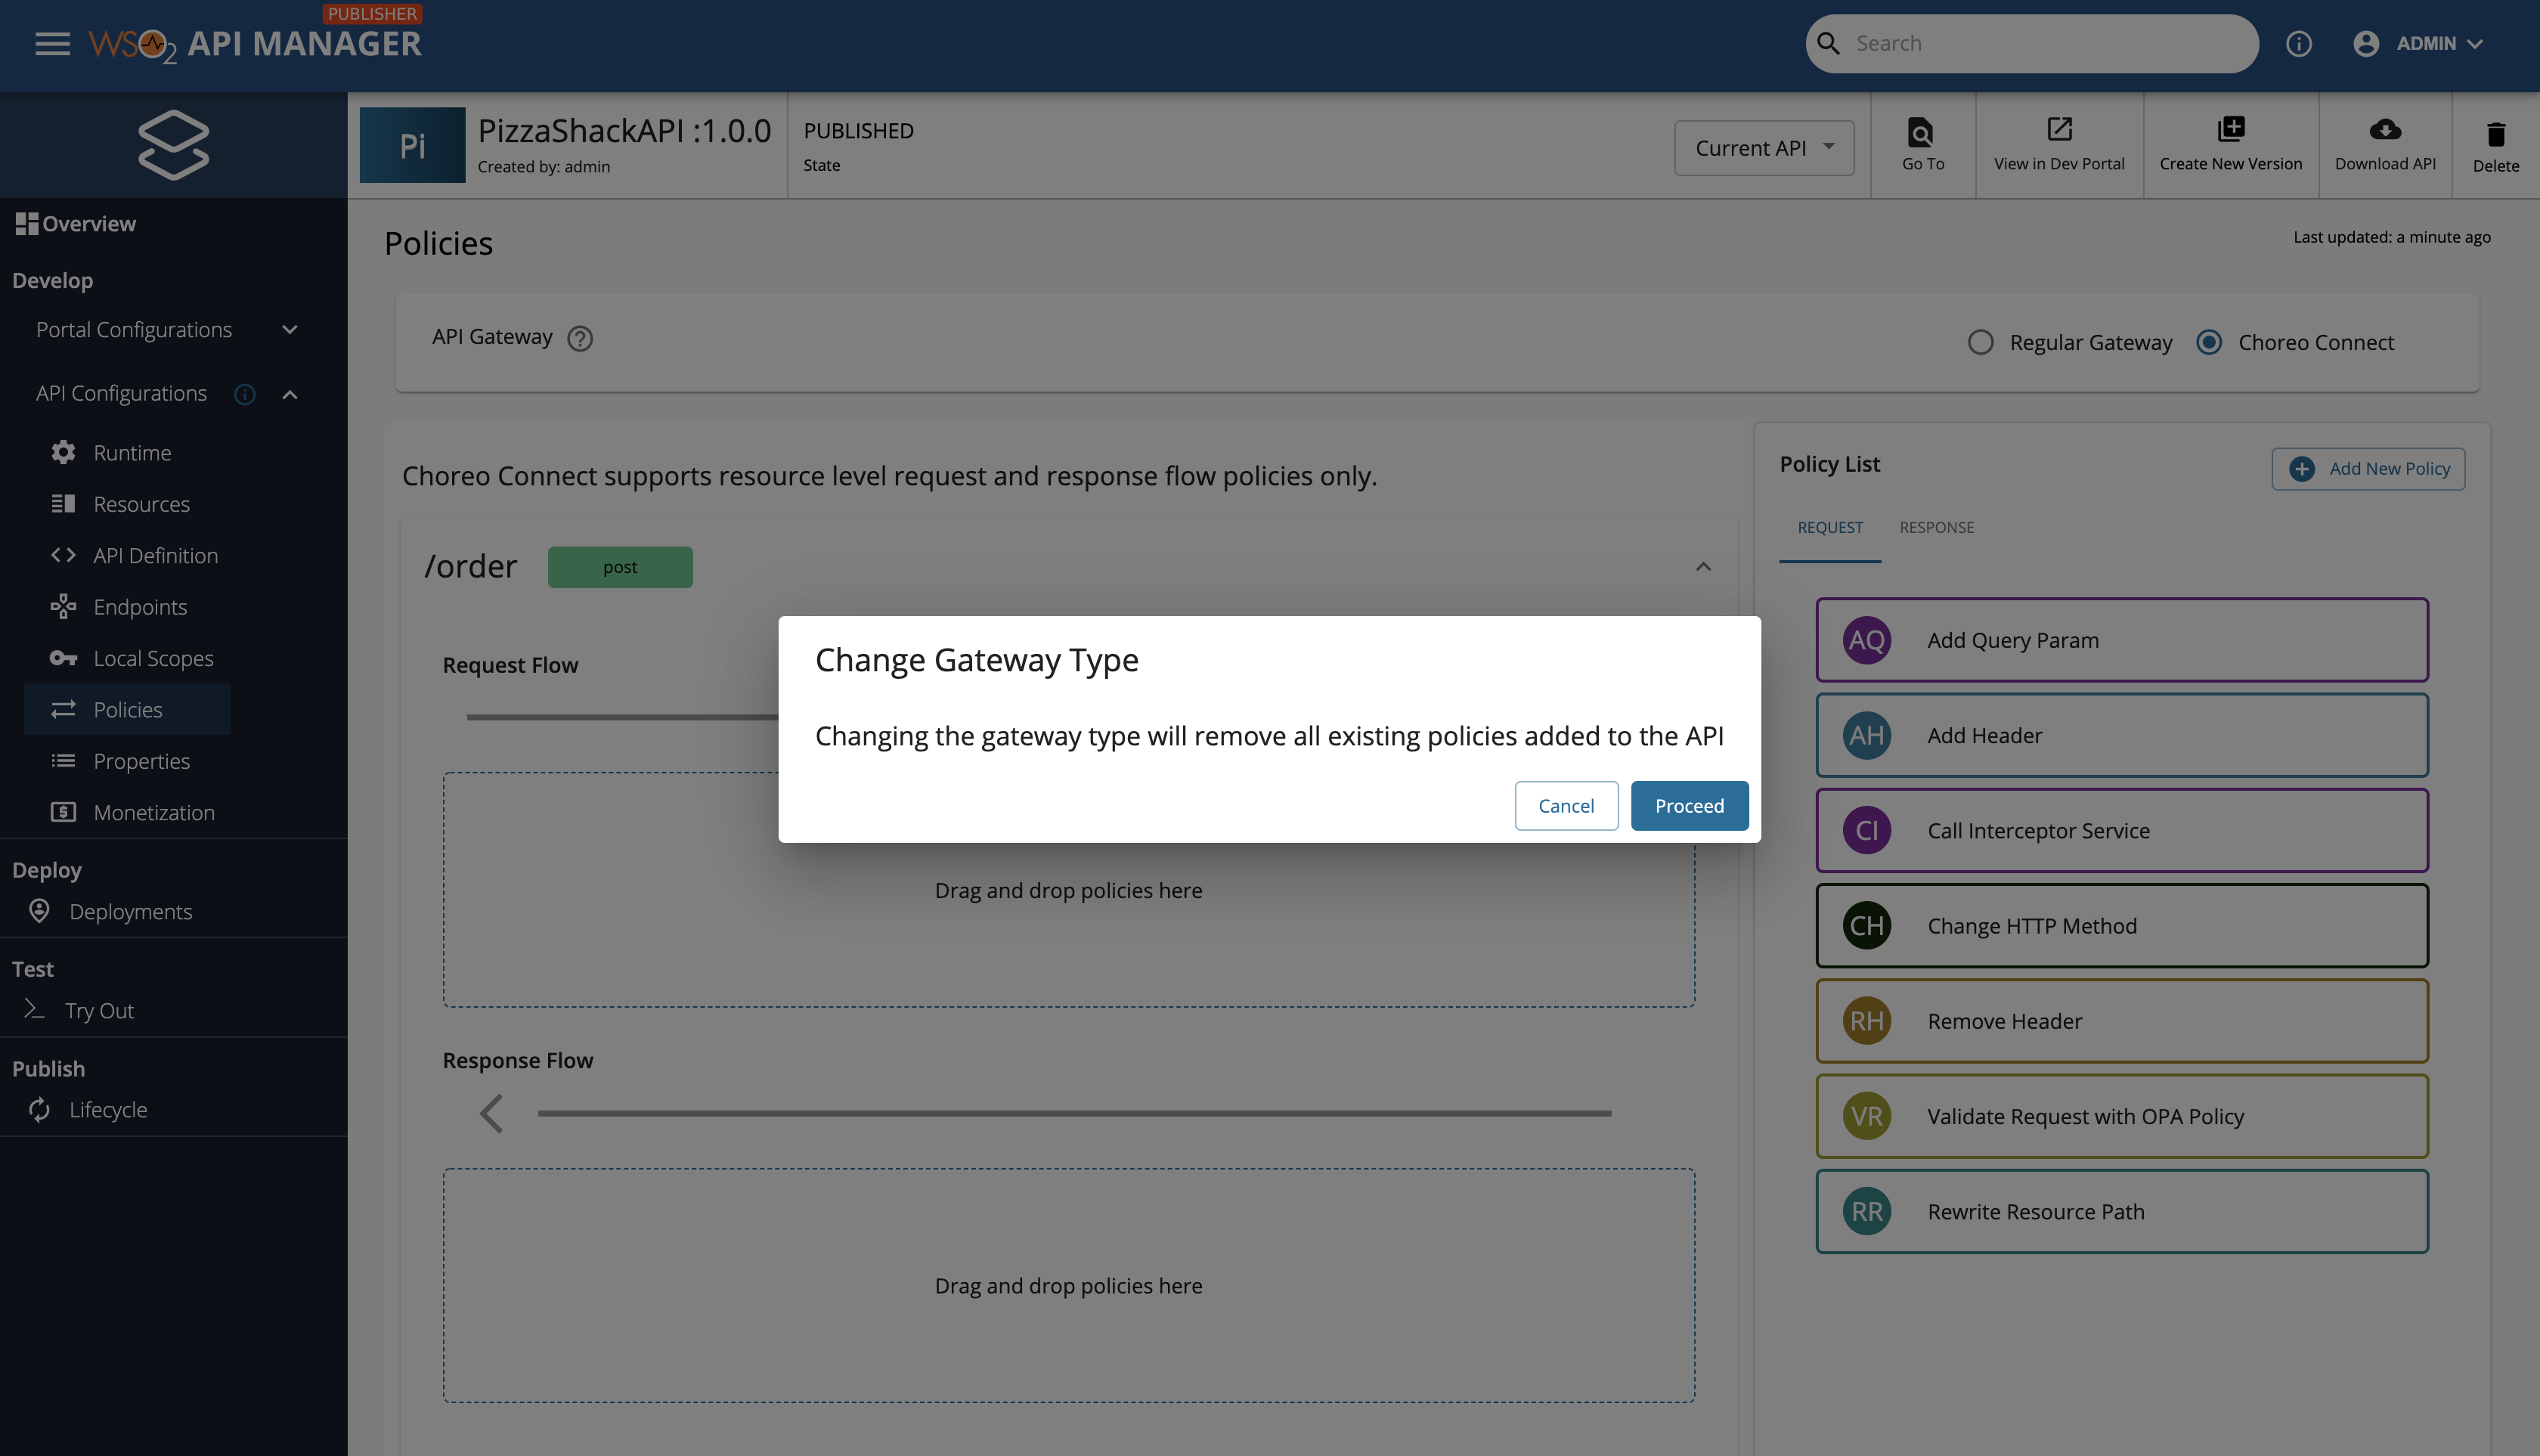Click the Create New Version icon
This screenshot has height=1456, width=2540.
click(2230, 130)
